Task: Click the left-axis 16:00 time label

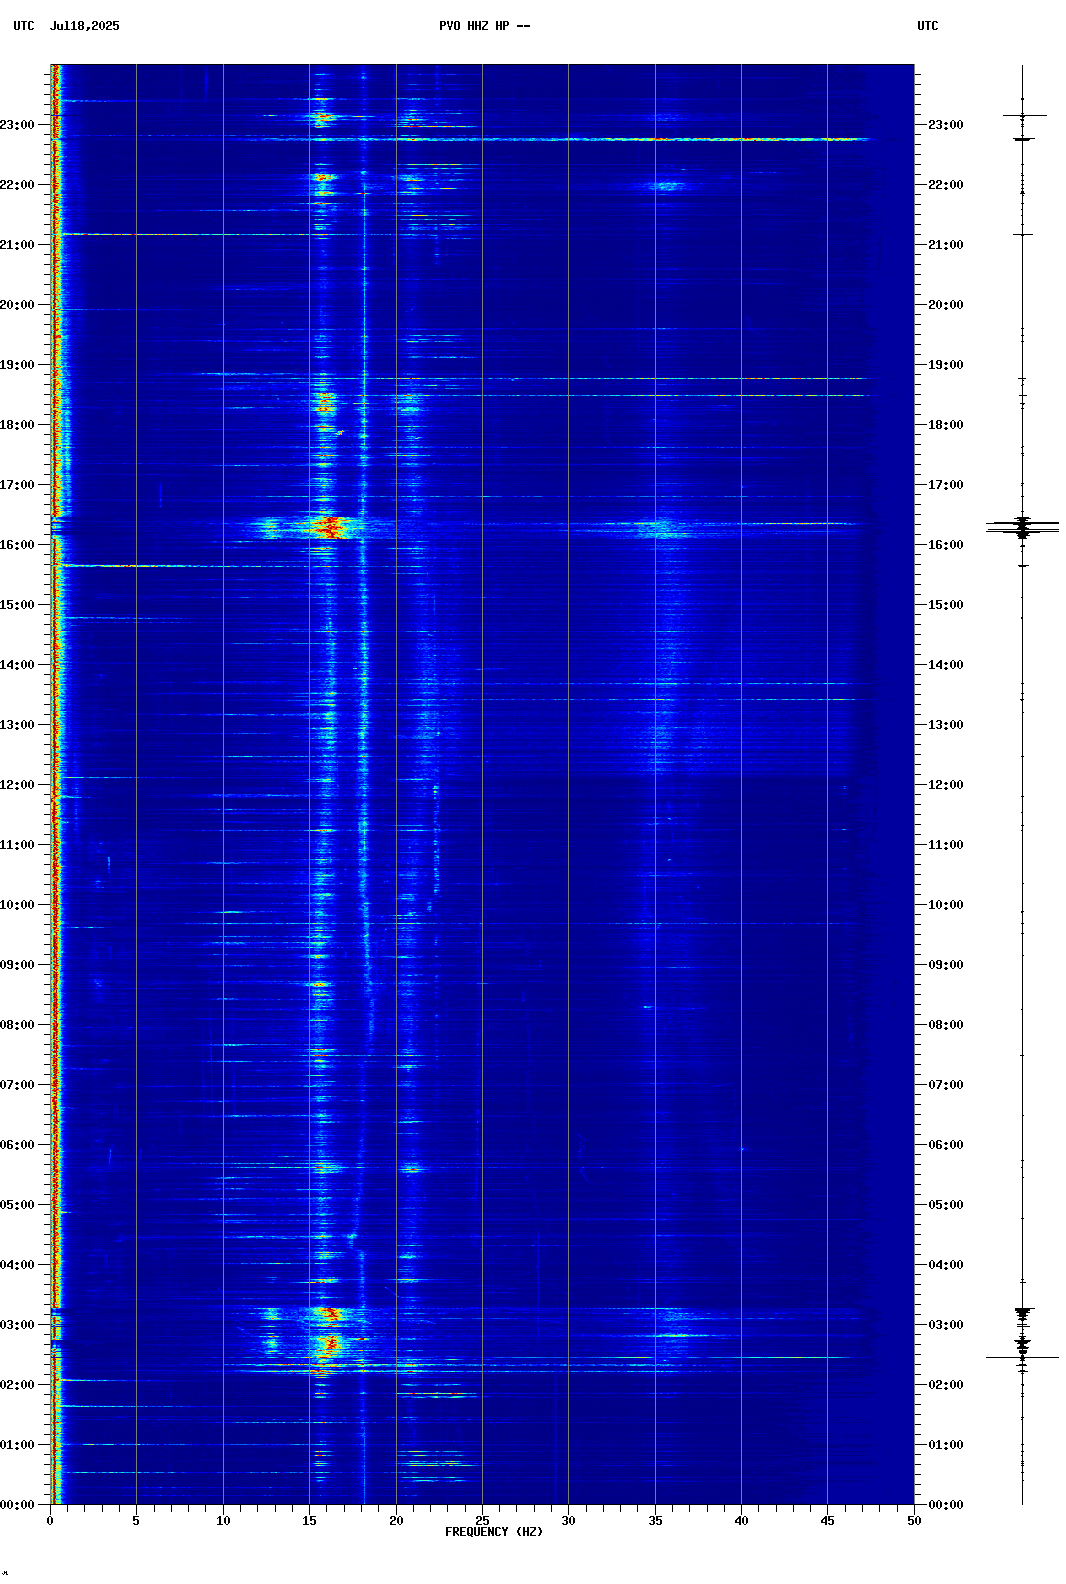Action: [x=17, y=545]
